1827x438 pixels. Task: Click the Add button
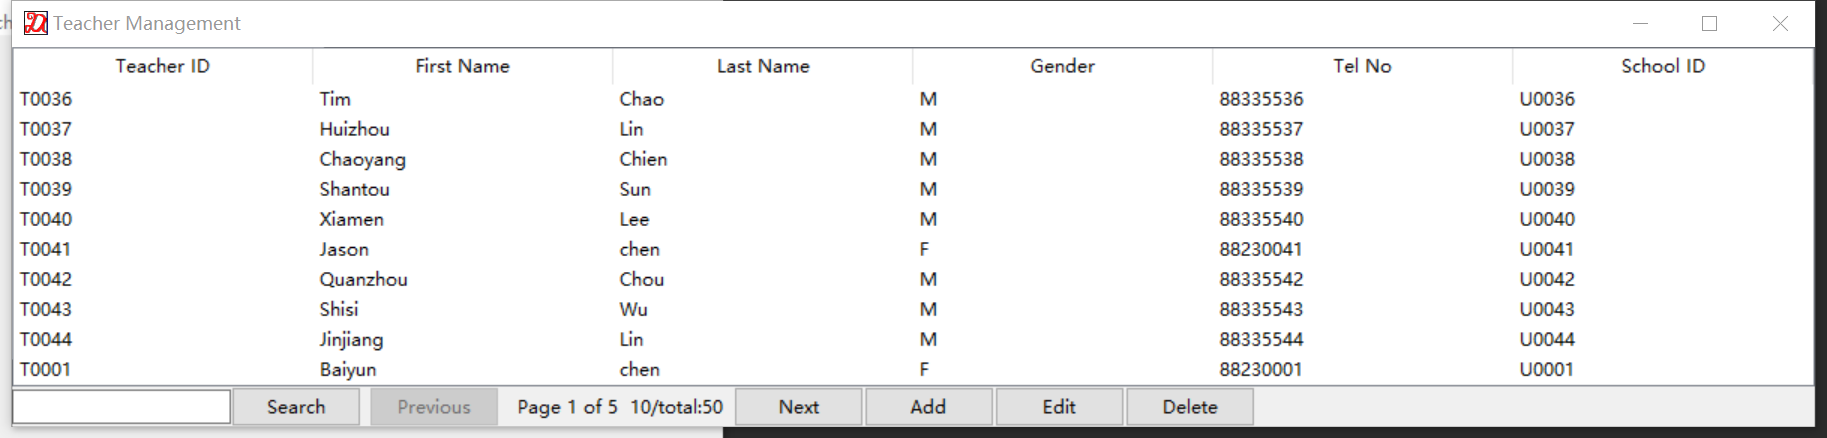tap(929, 407)
